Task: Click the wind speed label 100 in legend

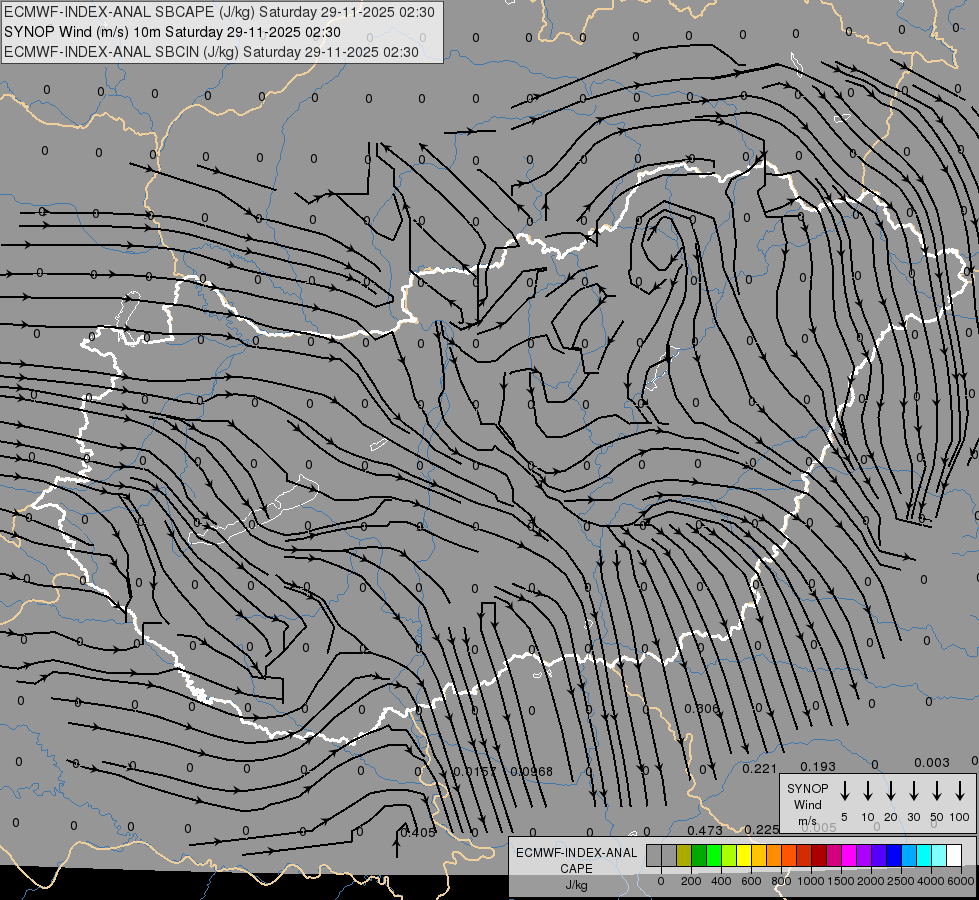Action: 960,817
